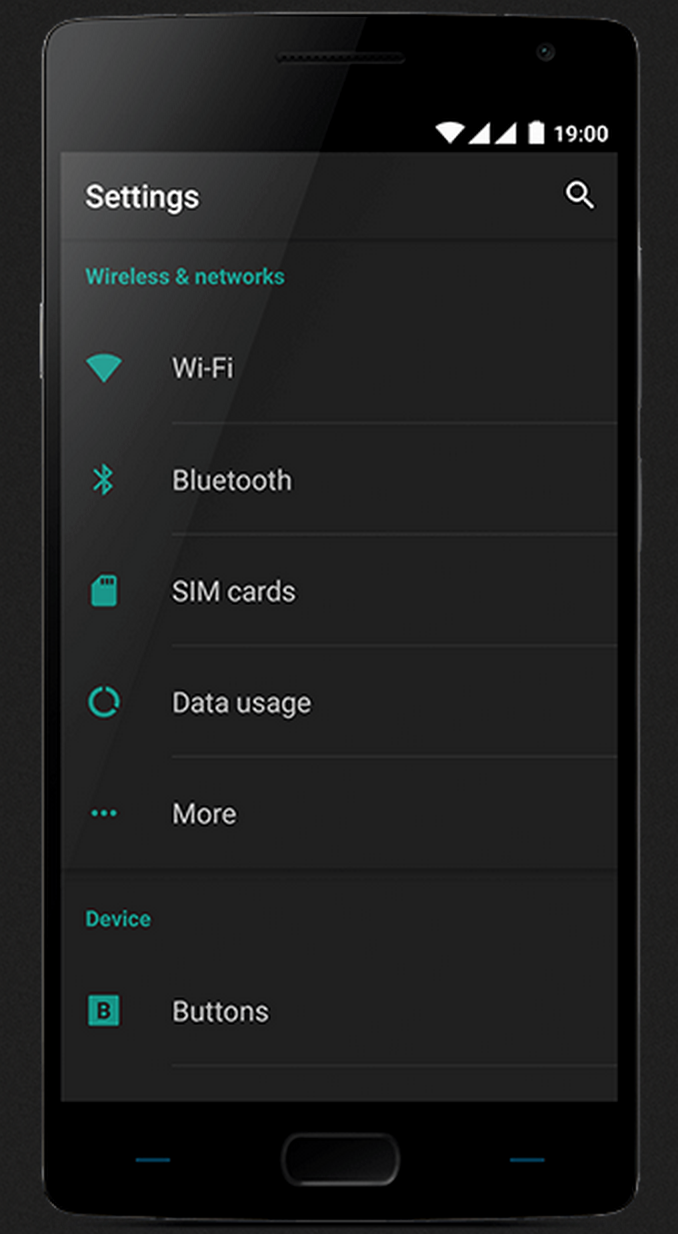Open the Buttons device setting
Image resolution: width=678 pixels, height=1234 pixels.
click(x=339, y=1011)
